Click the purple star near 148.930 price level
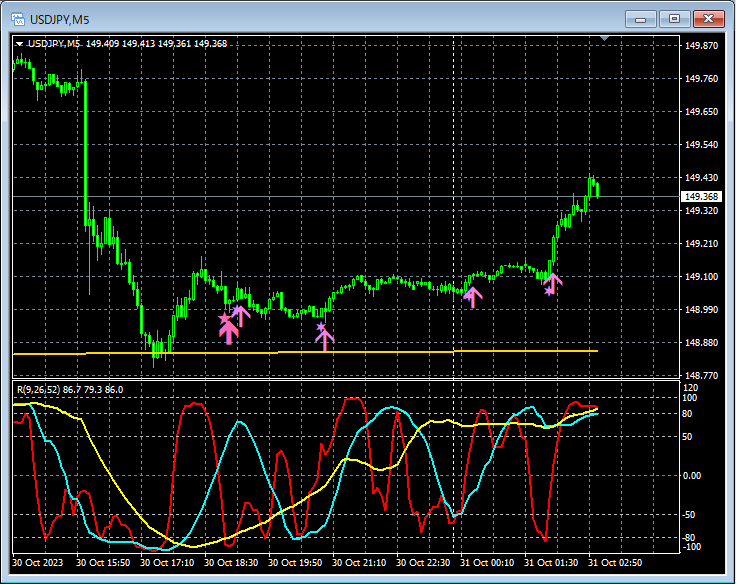Viewport: 737px width, 584px height. click(321, 327)
